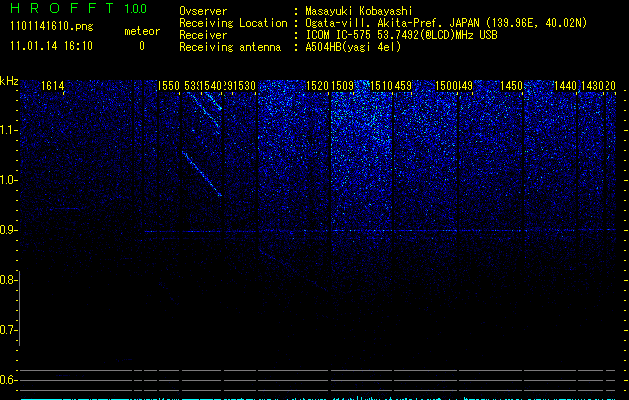Click the 1.0 frequency axis label
The image size is (629, 400).
click(x=8, y=180)
